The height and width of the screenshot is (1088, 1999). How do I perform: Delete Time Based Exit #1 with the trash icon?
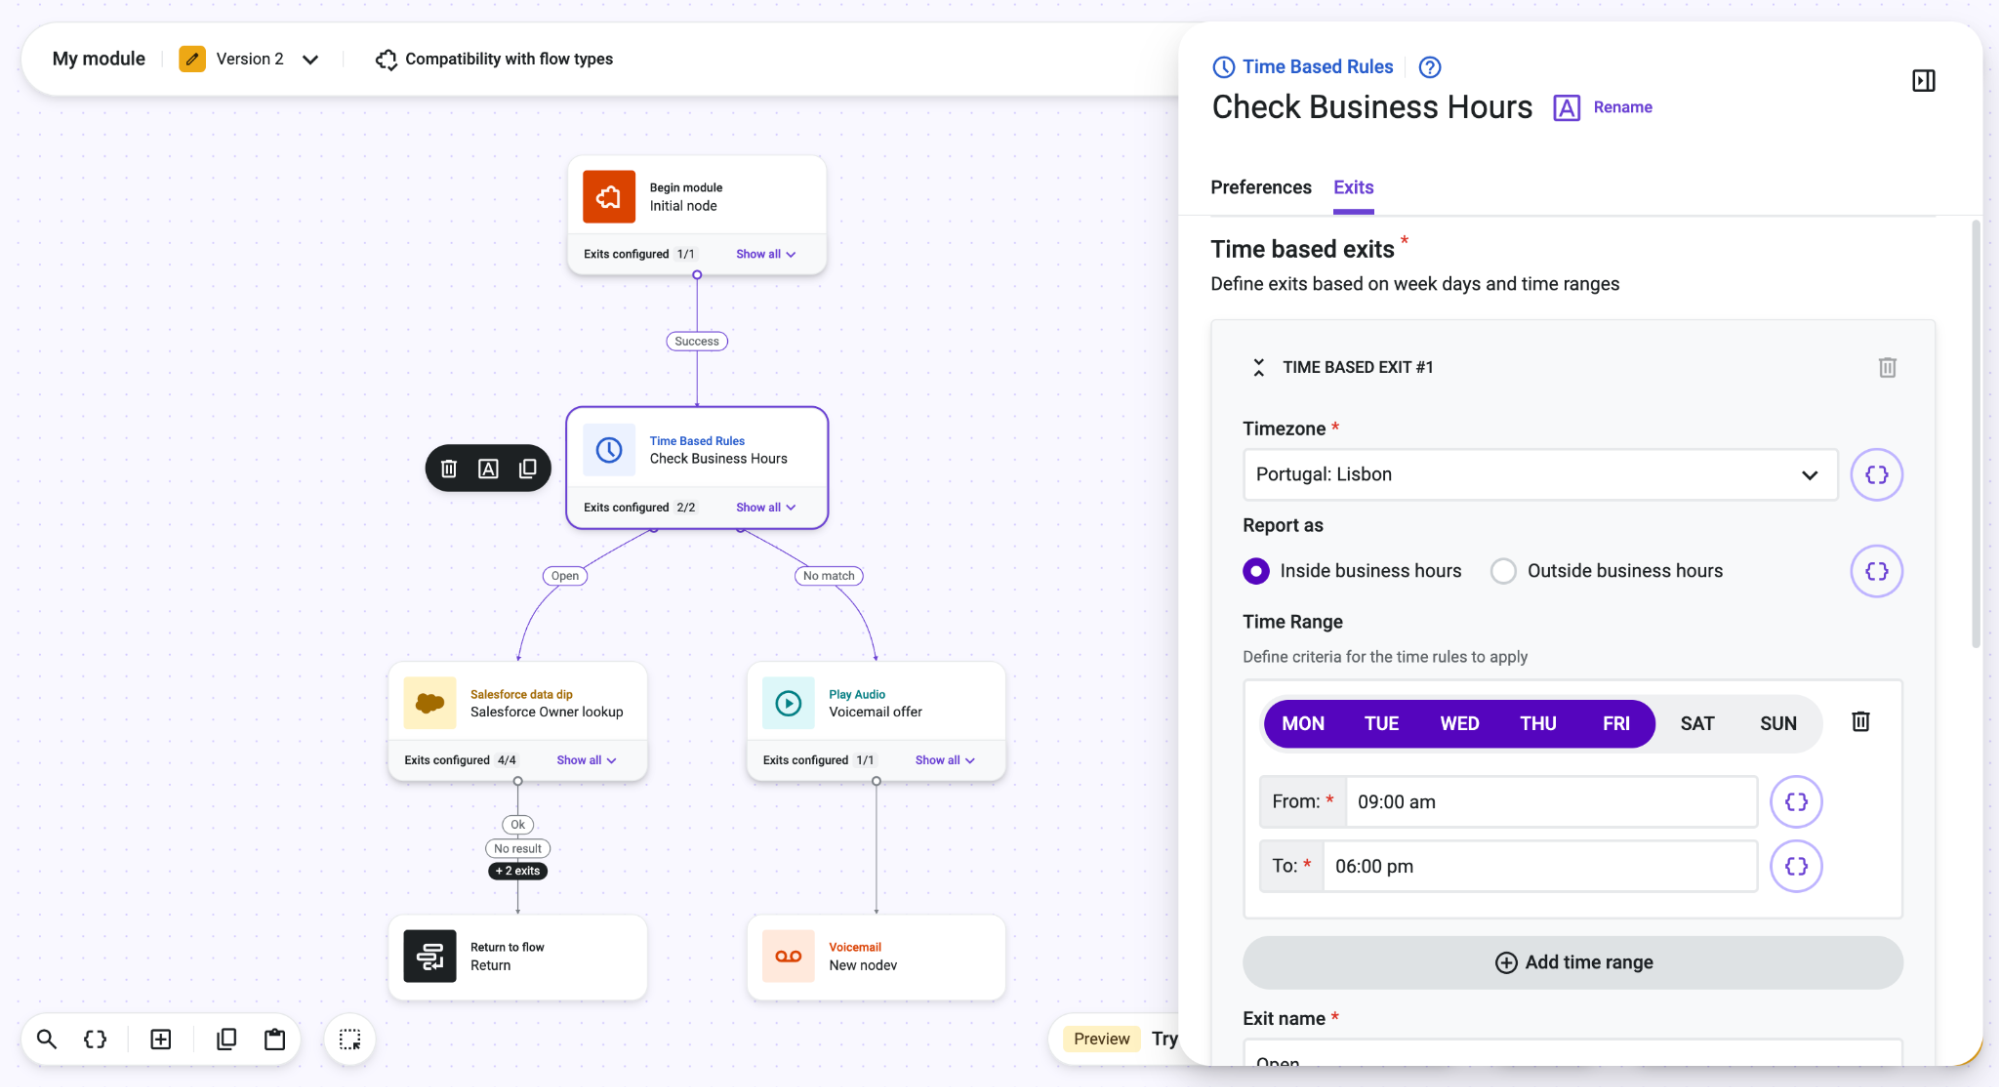tap(1887, 367)
